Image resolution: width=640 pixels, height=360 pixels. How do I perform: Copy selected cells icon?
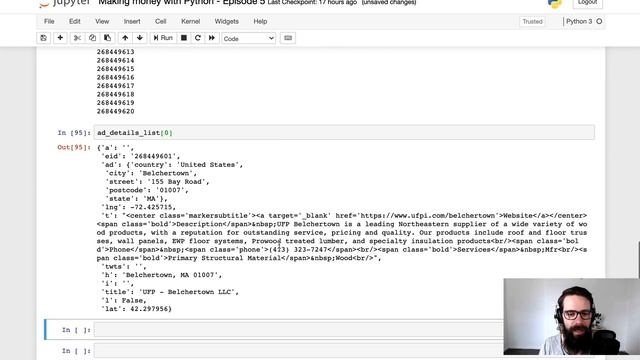[x=92, y=38]
